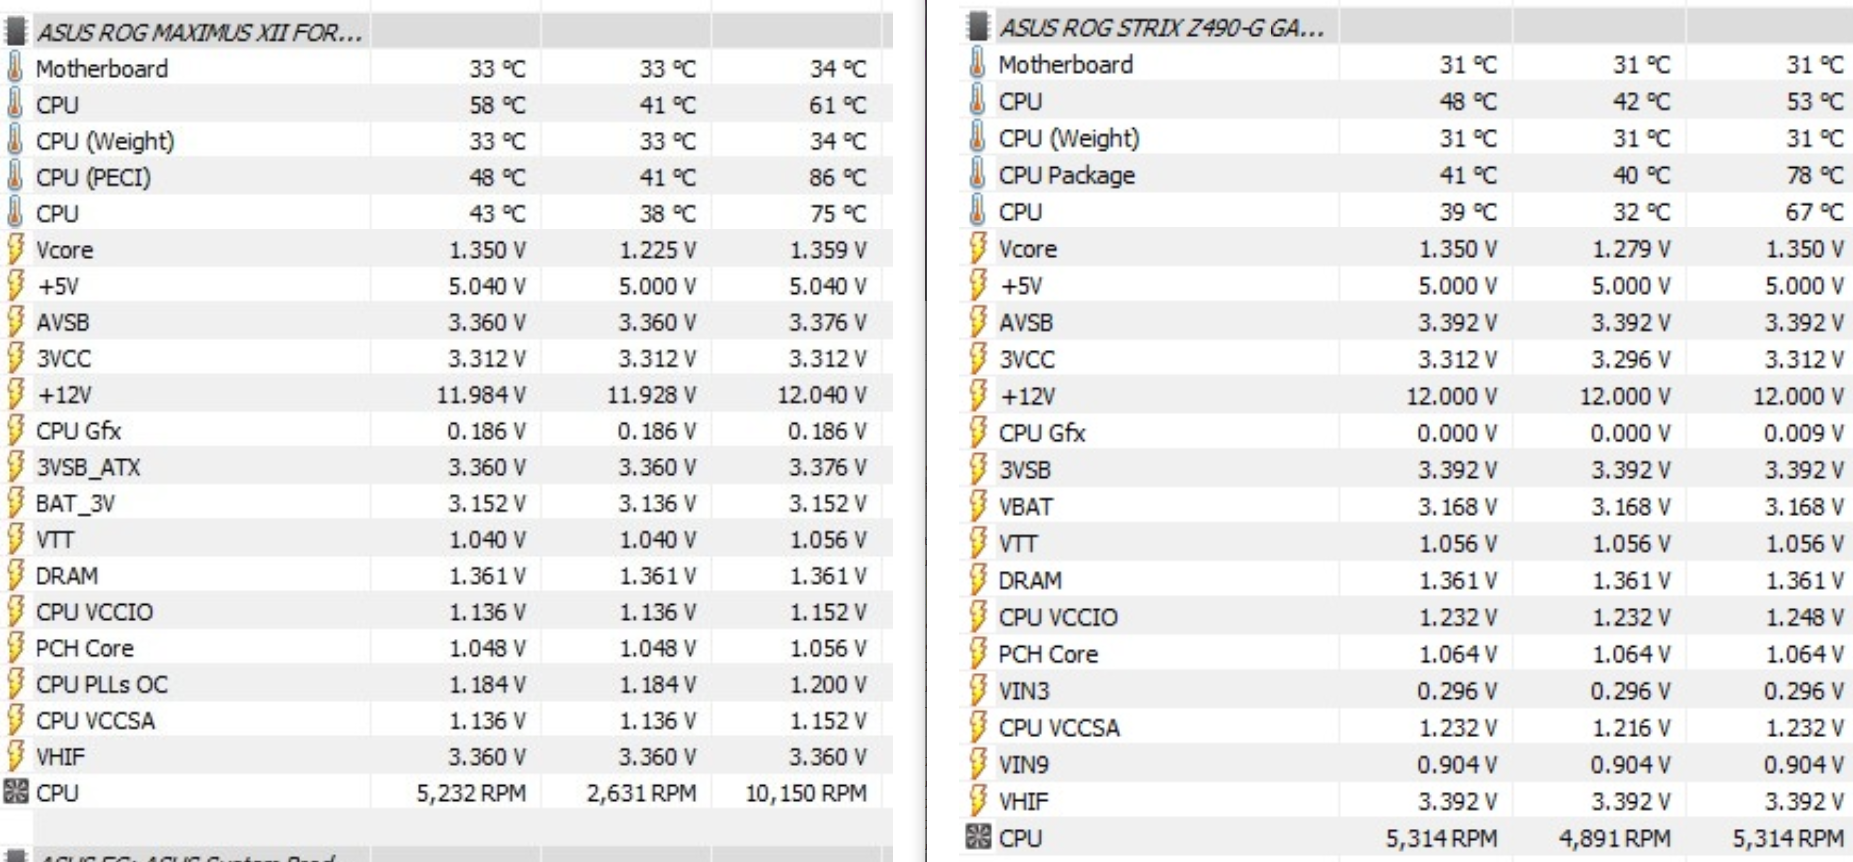
Task: Select the CPU (PECI) sensor label
Action: coord(93,177)
